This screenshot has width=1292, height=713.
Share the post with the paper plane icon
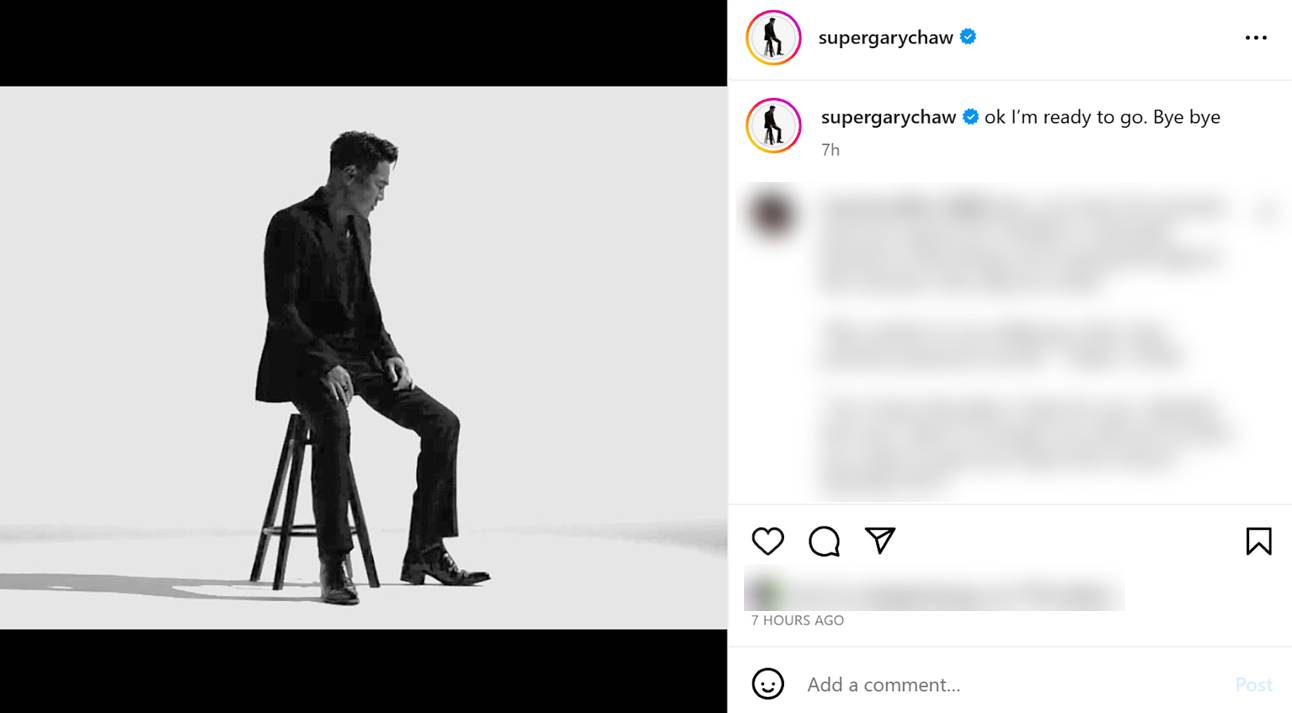point(880,541)
